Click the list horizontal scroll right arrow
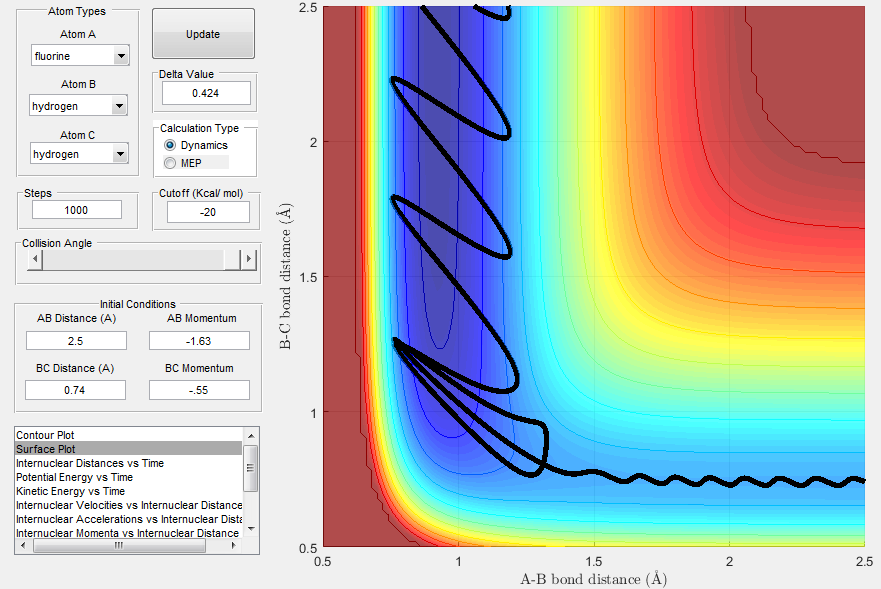Viewport: 881px width, 589px height. 234,545
